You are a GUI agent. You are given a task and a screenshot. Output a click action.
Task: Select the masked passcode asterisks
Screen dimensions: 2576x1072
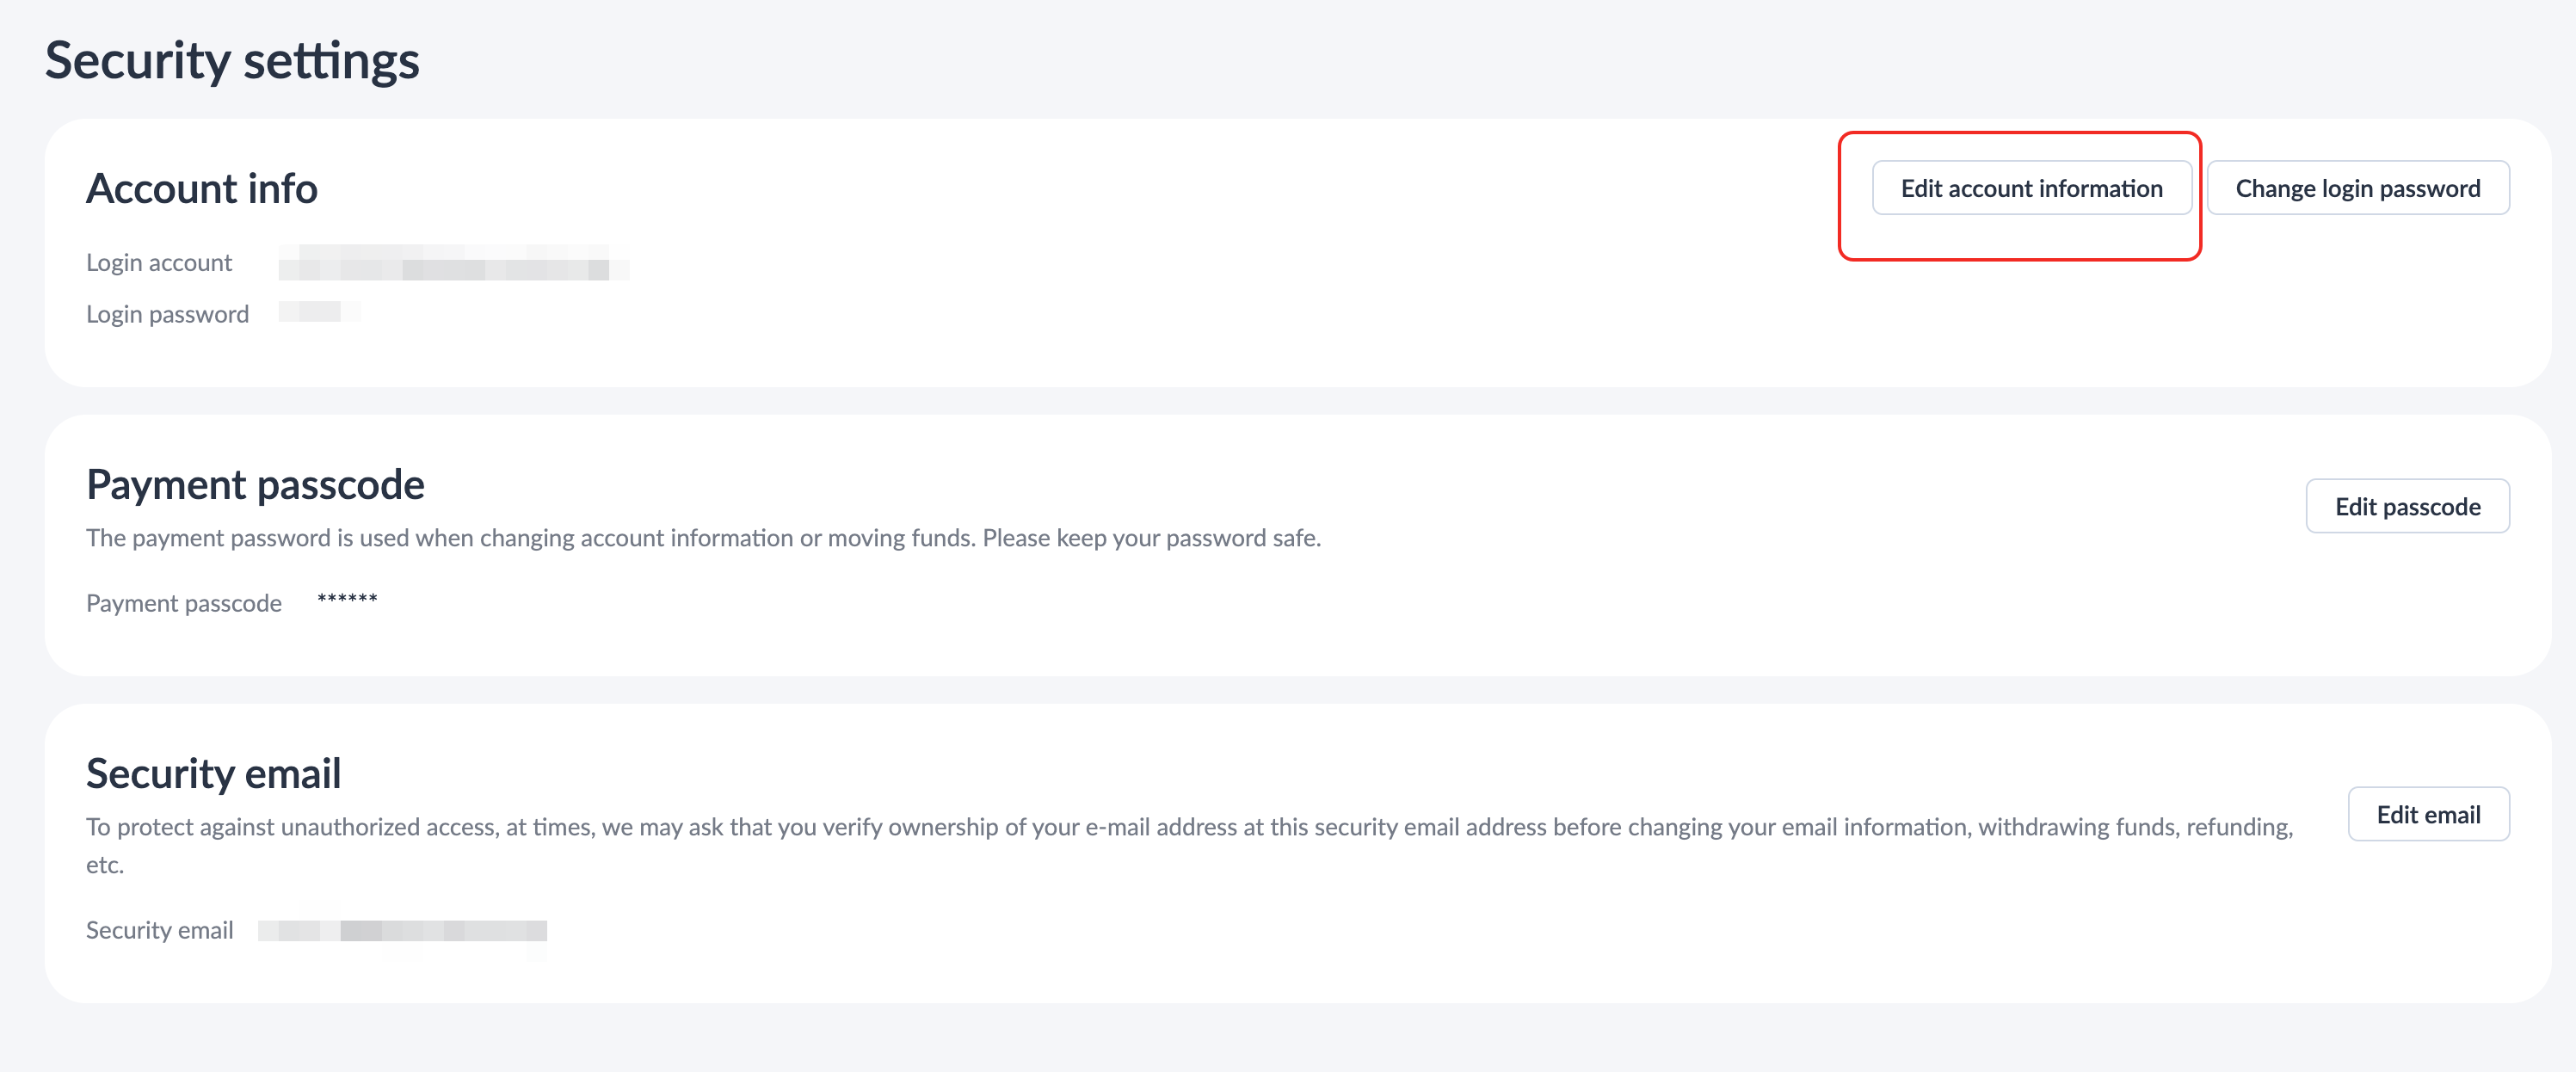point(347,600)
